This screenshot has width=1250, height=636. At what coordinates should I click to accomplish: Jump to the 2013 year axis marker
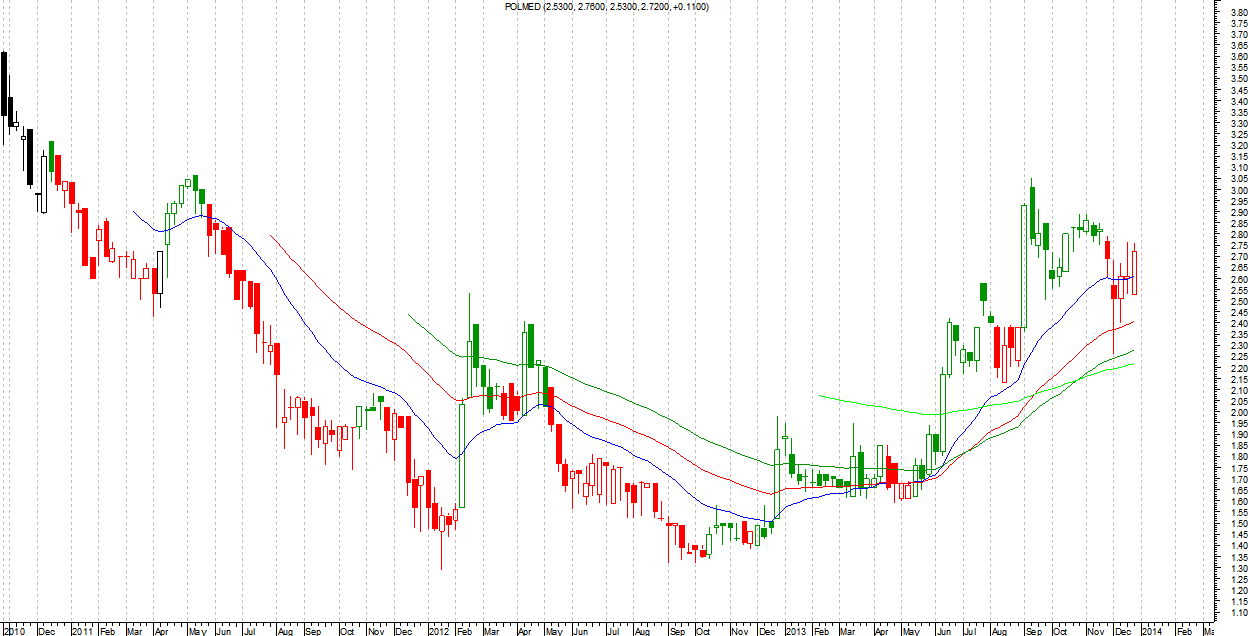tap(795, 631)
